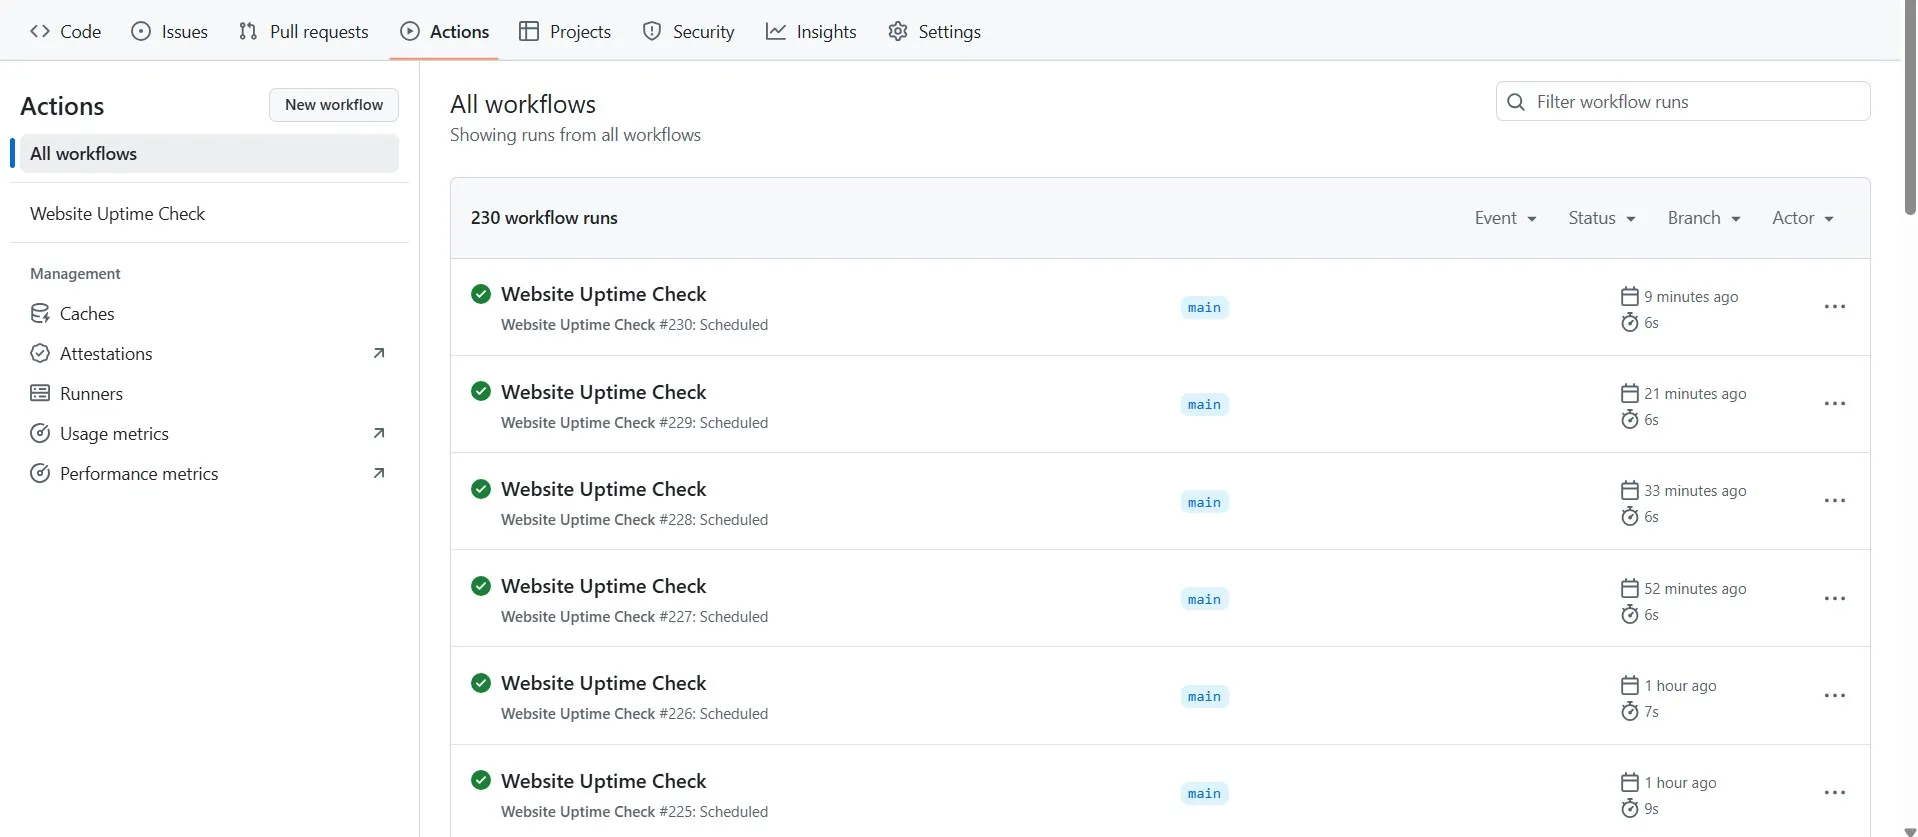Expand the Event filter dropdown
Screen dimensions: 1918x837
(x=1505, y=218)
